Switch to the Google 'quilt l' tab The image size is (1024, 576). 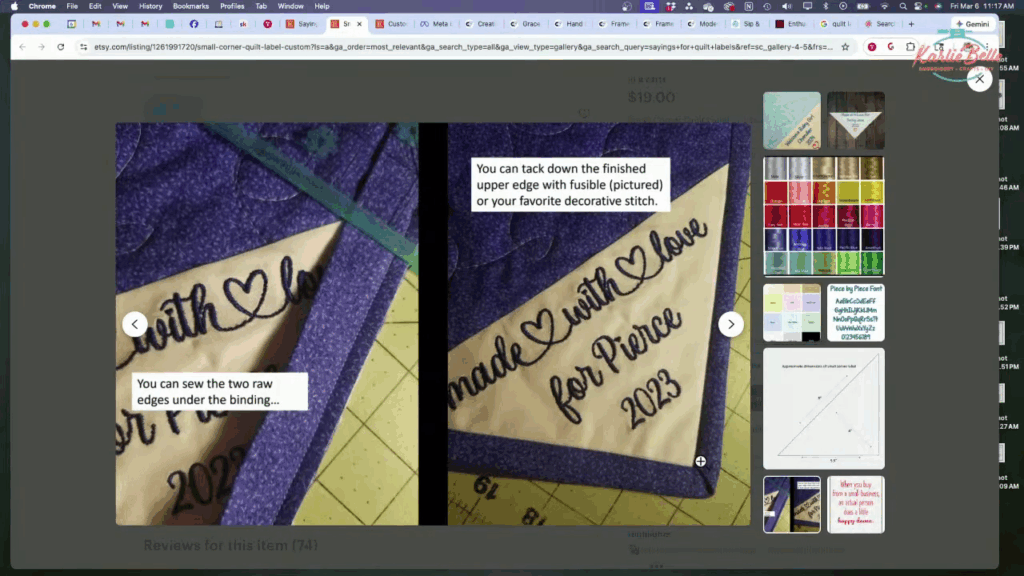(835, 24)
